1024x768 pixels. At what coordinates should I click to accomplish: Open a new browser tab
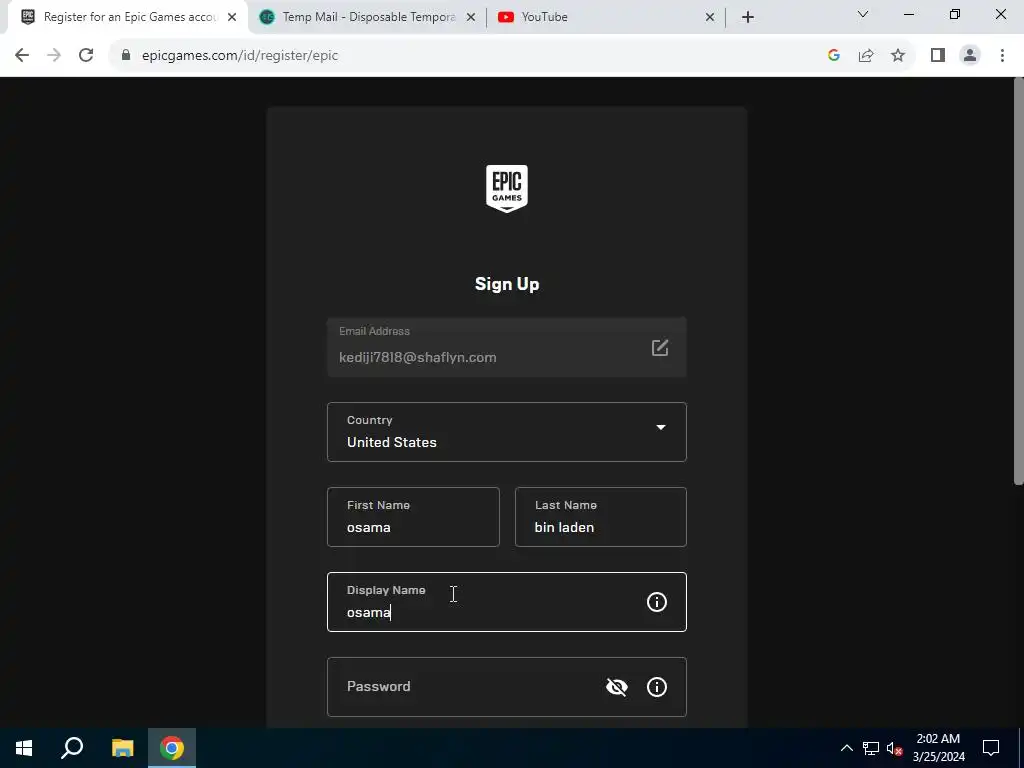pos(748,17)
